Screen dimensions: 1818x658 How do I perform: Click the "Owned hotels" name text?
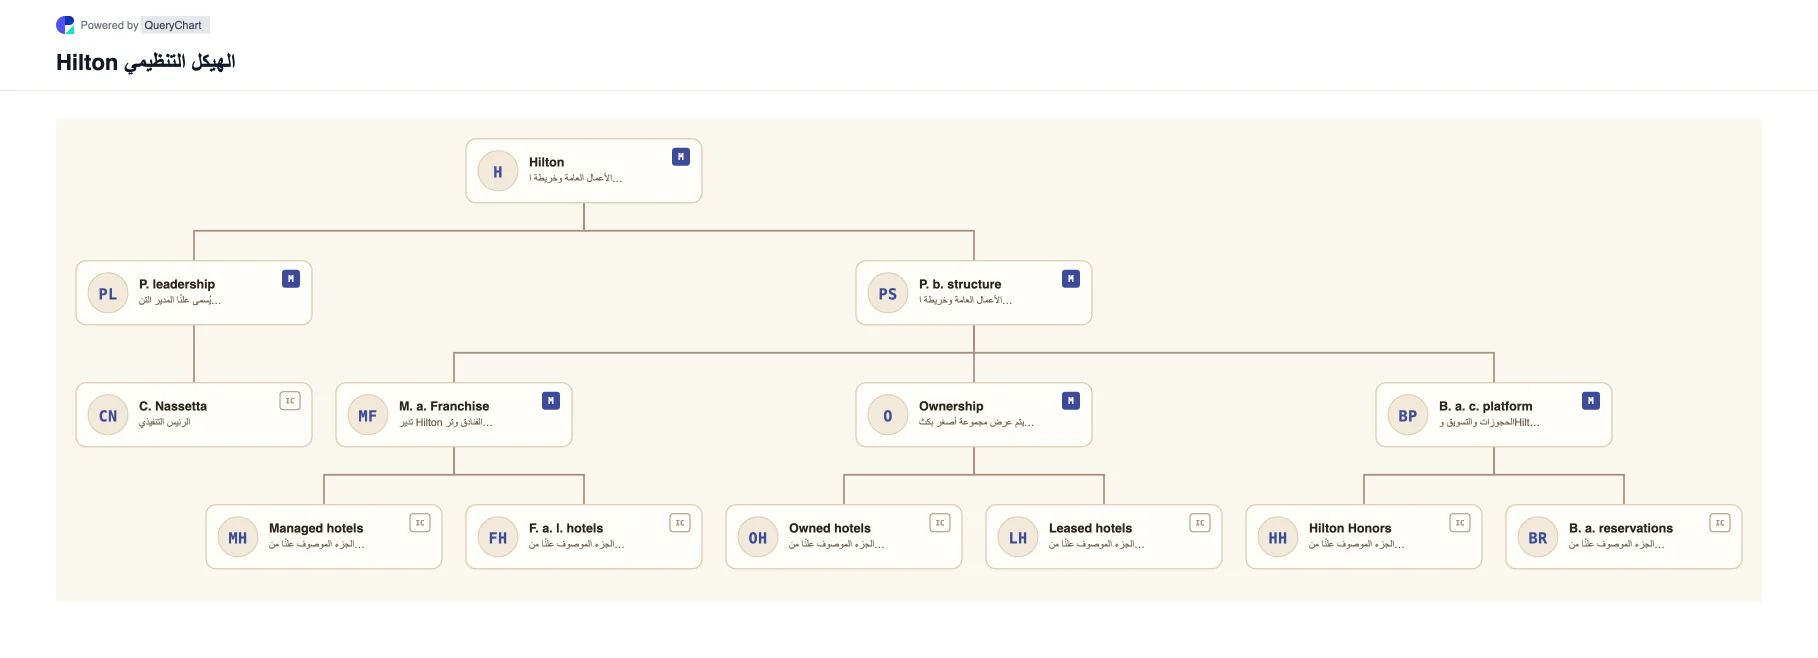(830, 528)
